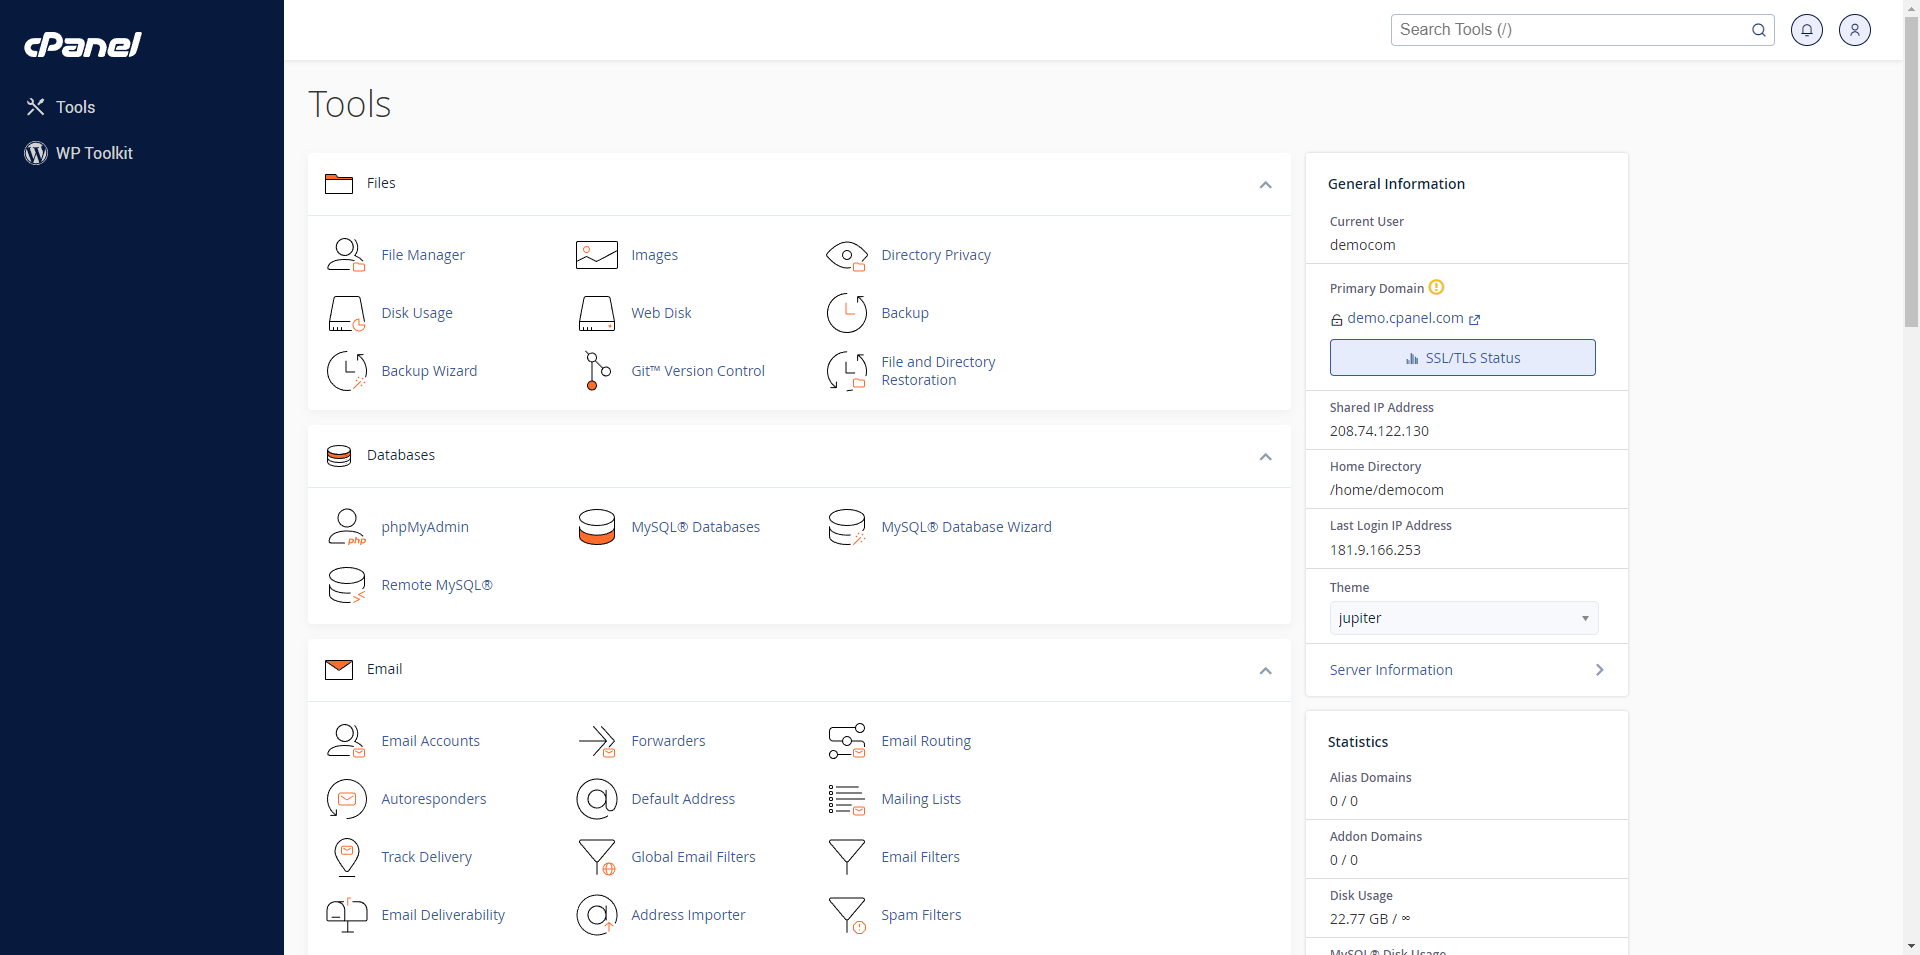Open the Spam Filters icon
The height and width of the screenshot is (955, 1920).
click(x=846, y=915)
